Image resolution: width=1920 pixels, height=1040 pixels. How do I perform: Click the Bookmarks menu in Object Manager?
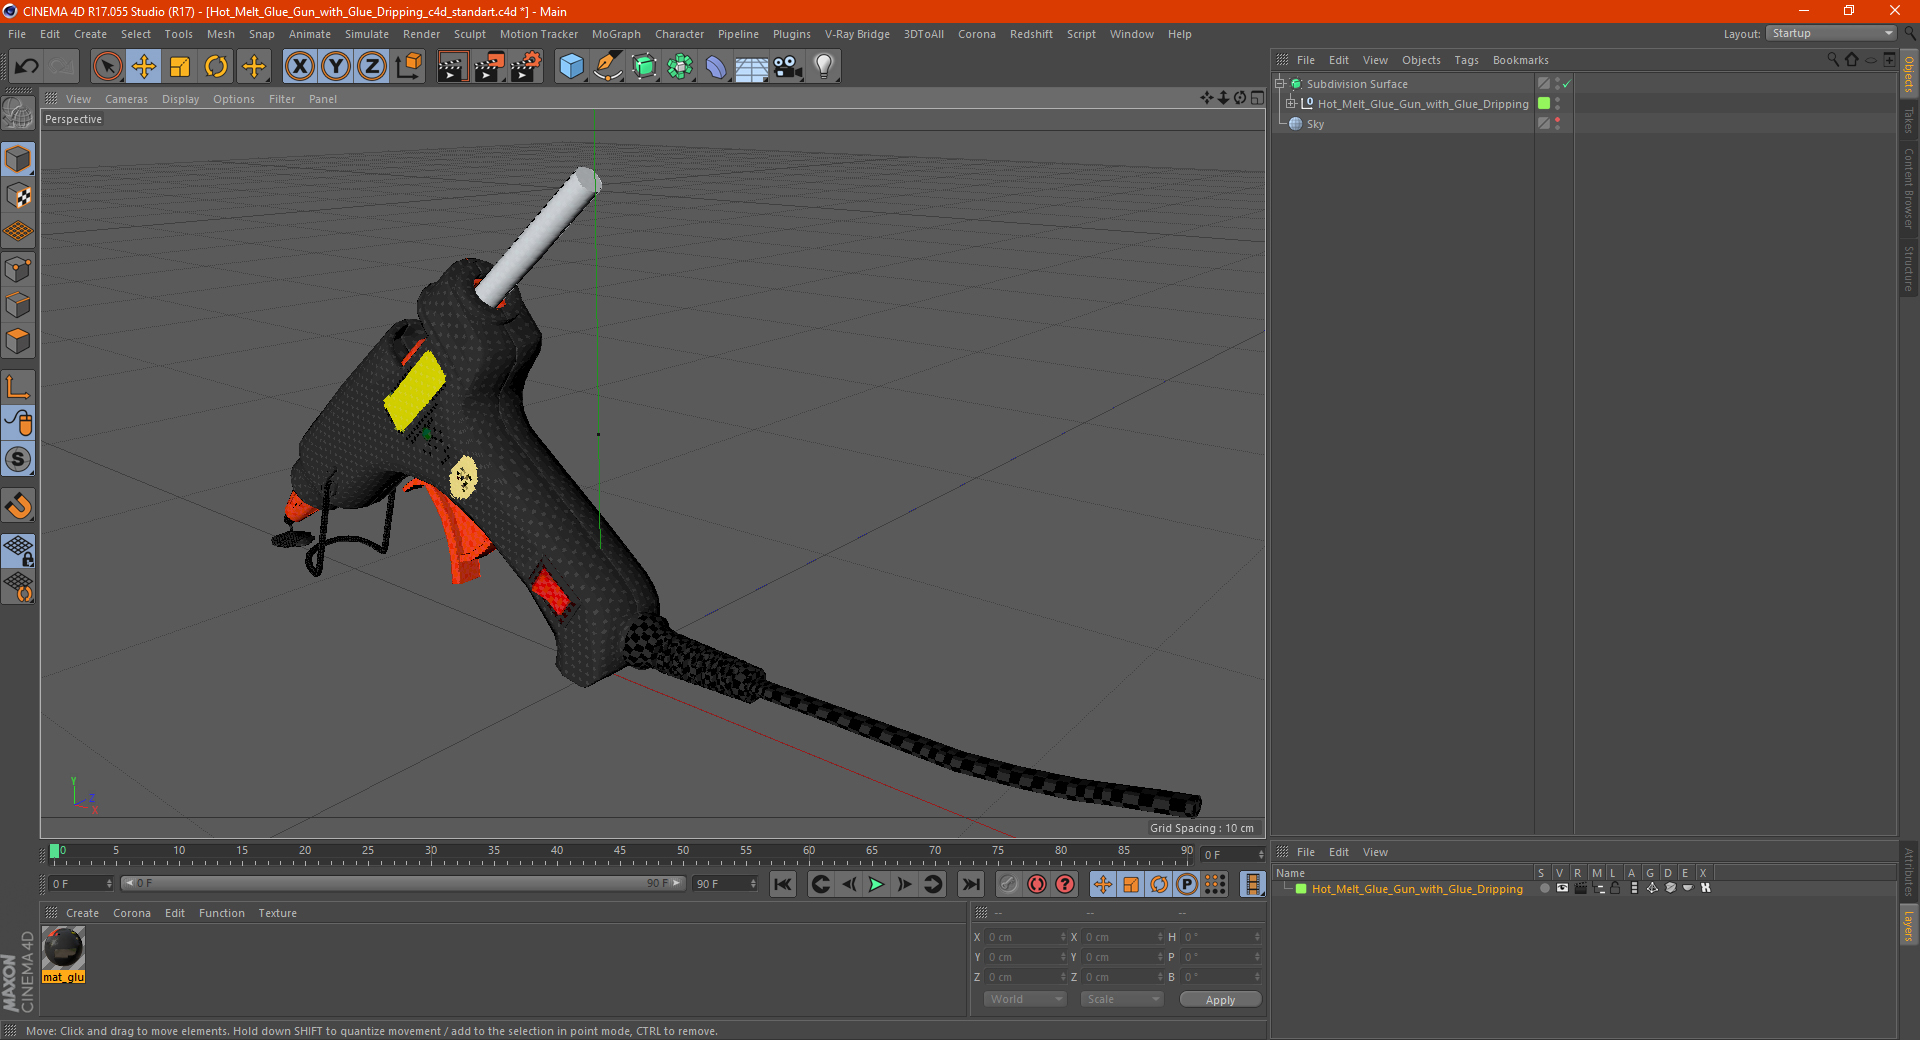pyautogui.click(x=1520, y=60)
